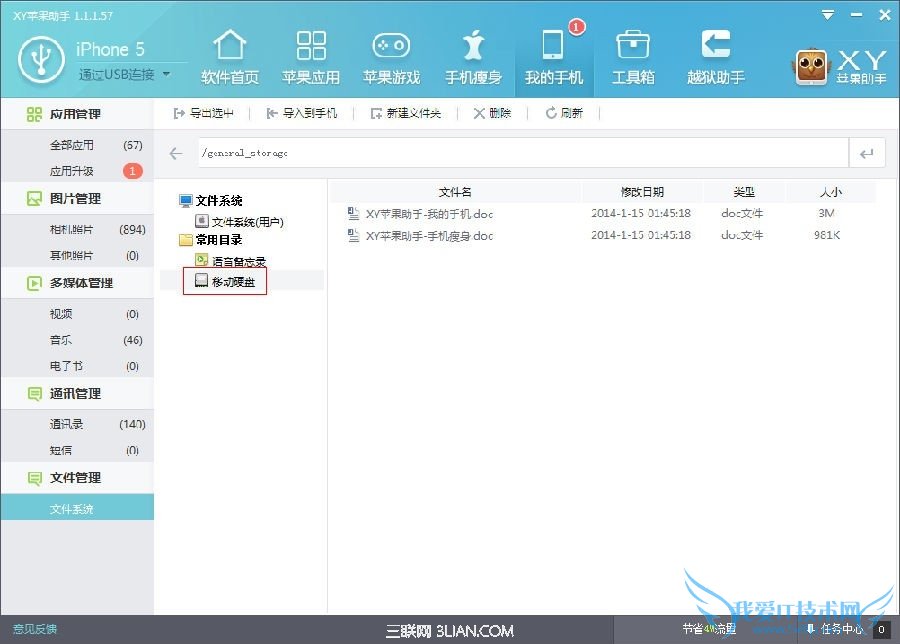Select 文件系统(用户) tree node

(x=239, y=221)
